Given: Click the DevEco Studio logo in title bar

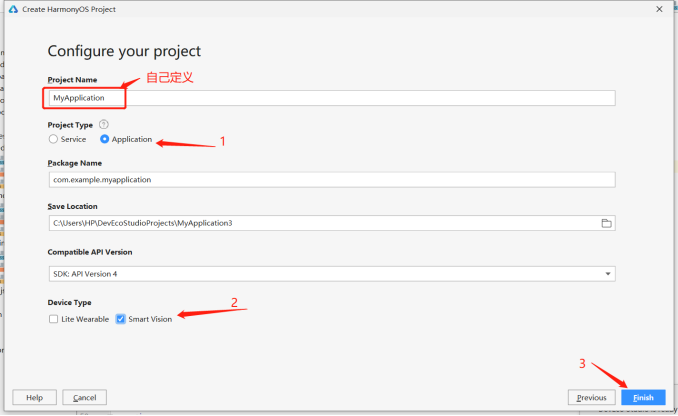Looking at the screenshot, I should pos(13,9).
